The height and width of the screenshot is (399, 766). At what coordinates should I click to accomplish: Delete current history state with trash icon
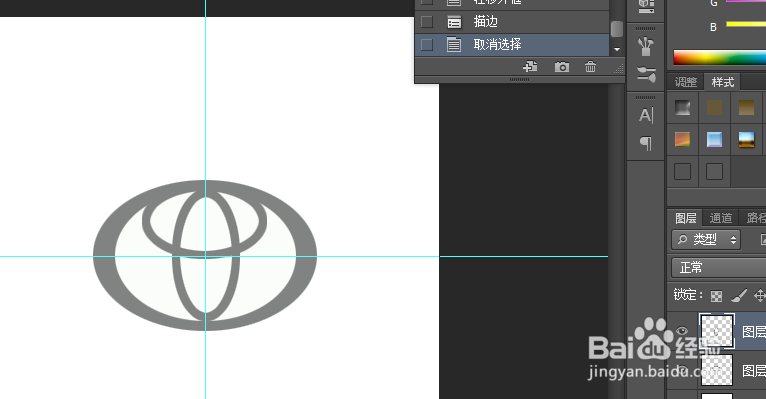click(x=591, y=67)
